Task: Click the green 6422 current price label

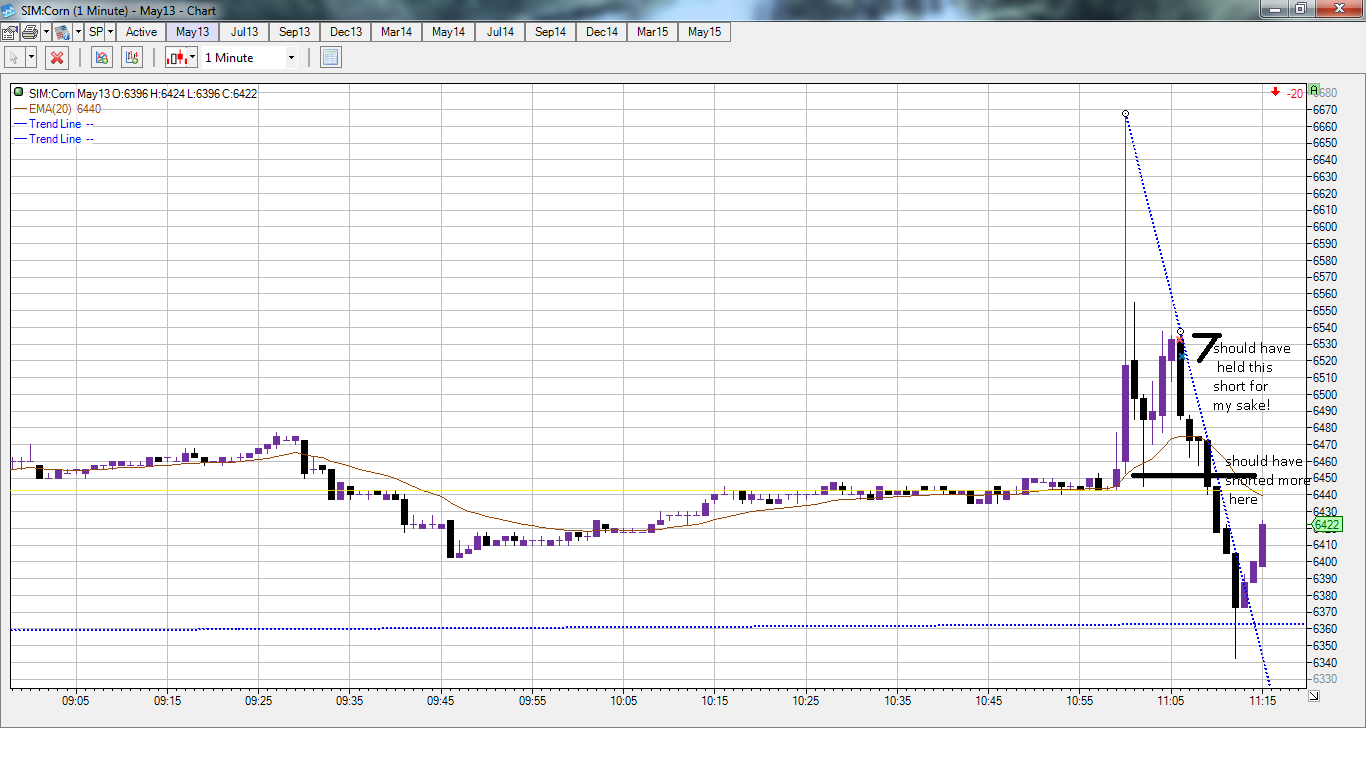Action: [x=1325, y=524]
